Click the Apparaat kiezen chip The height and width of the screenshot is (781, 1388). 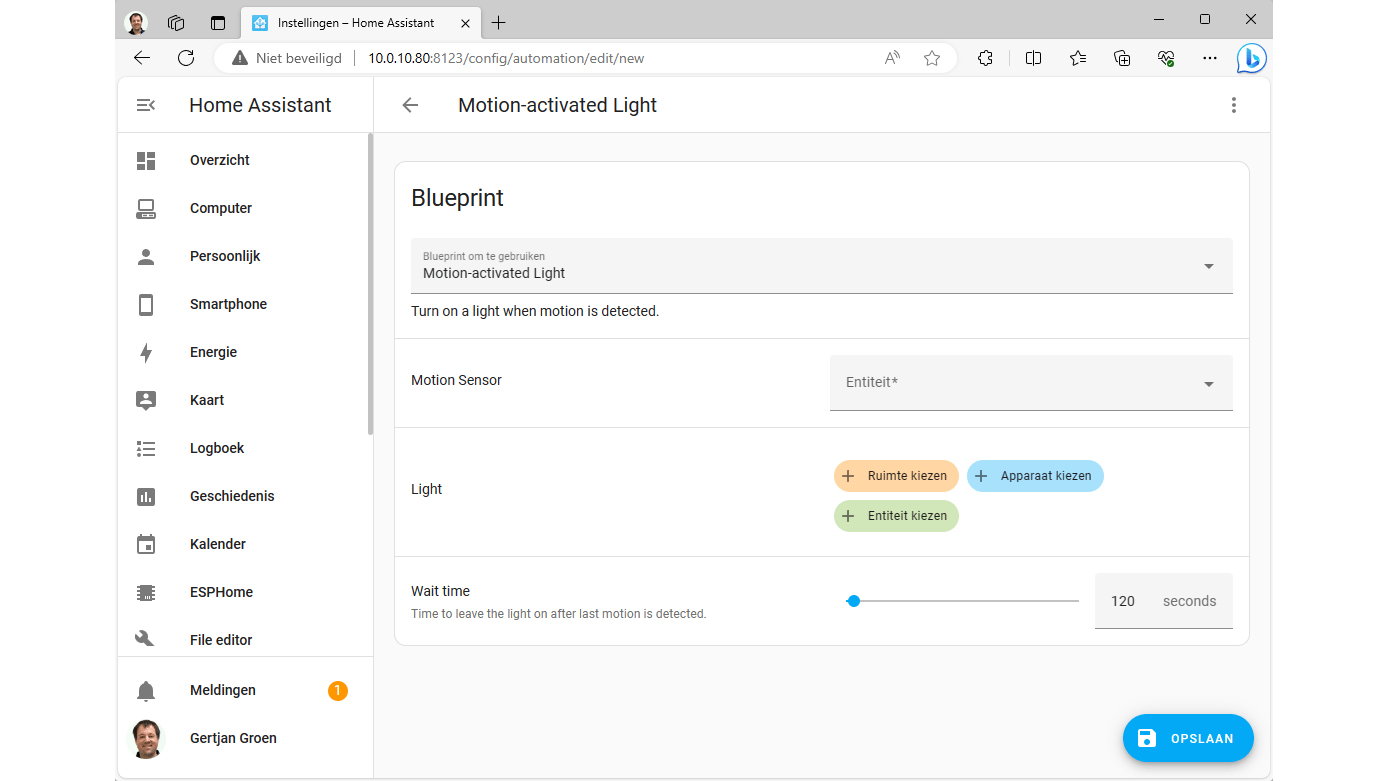pos(1035,476)
